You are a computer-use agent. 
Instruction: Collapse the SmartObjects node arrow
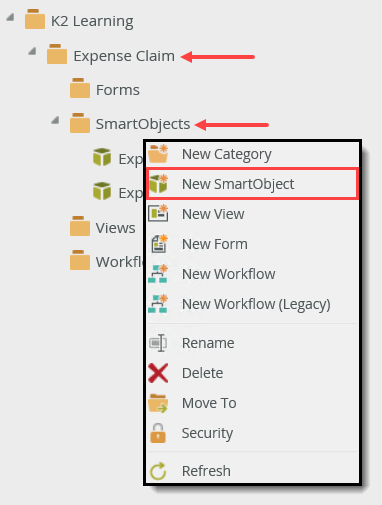click(55, 120)
